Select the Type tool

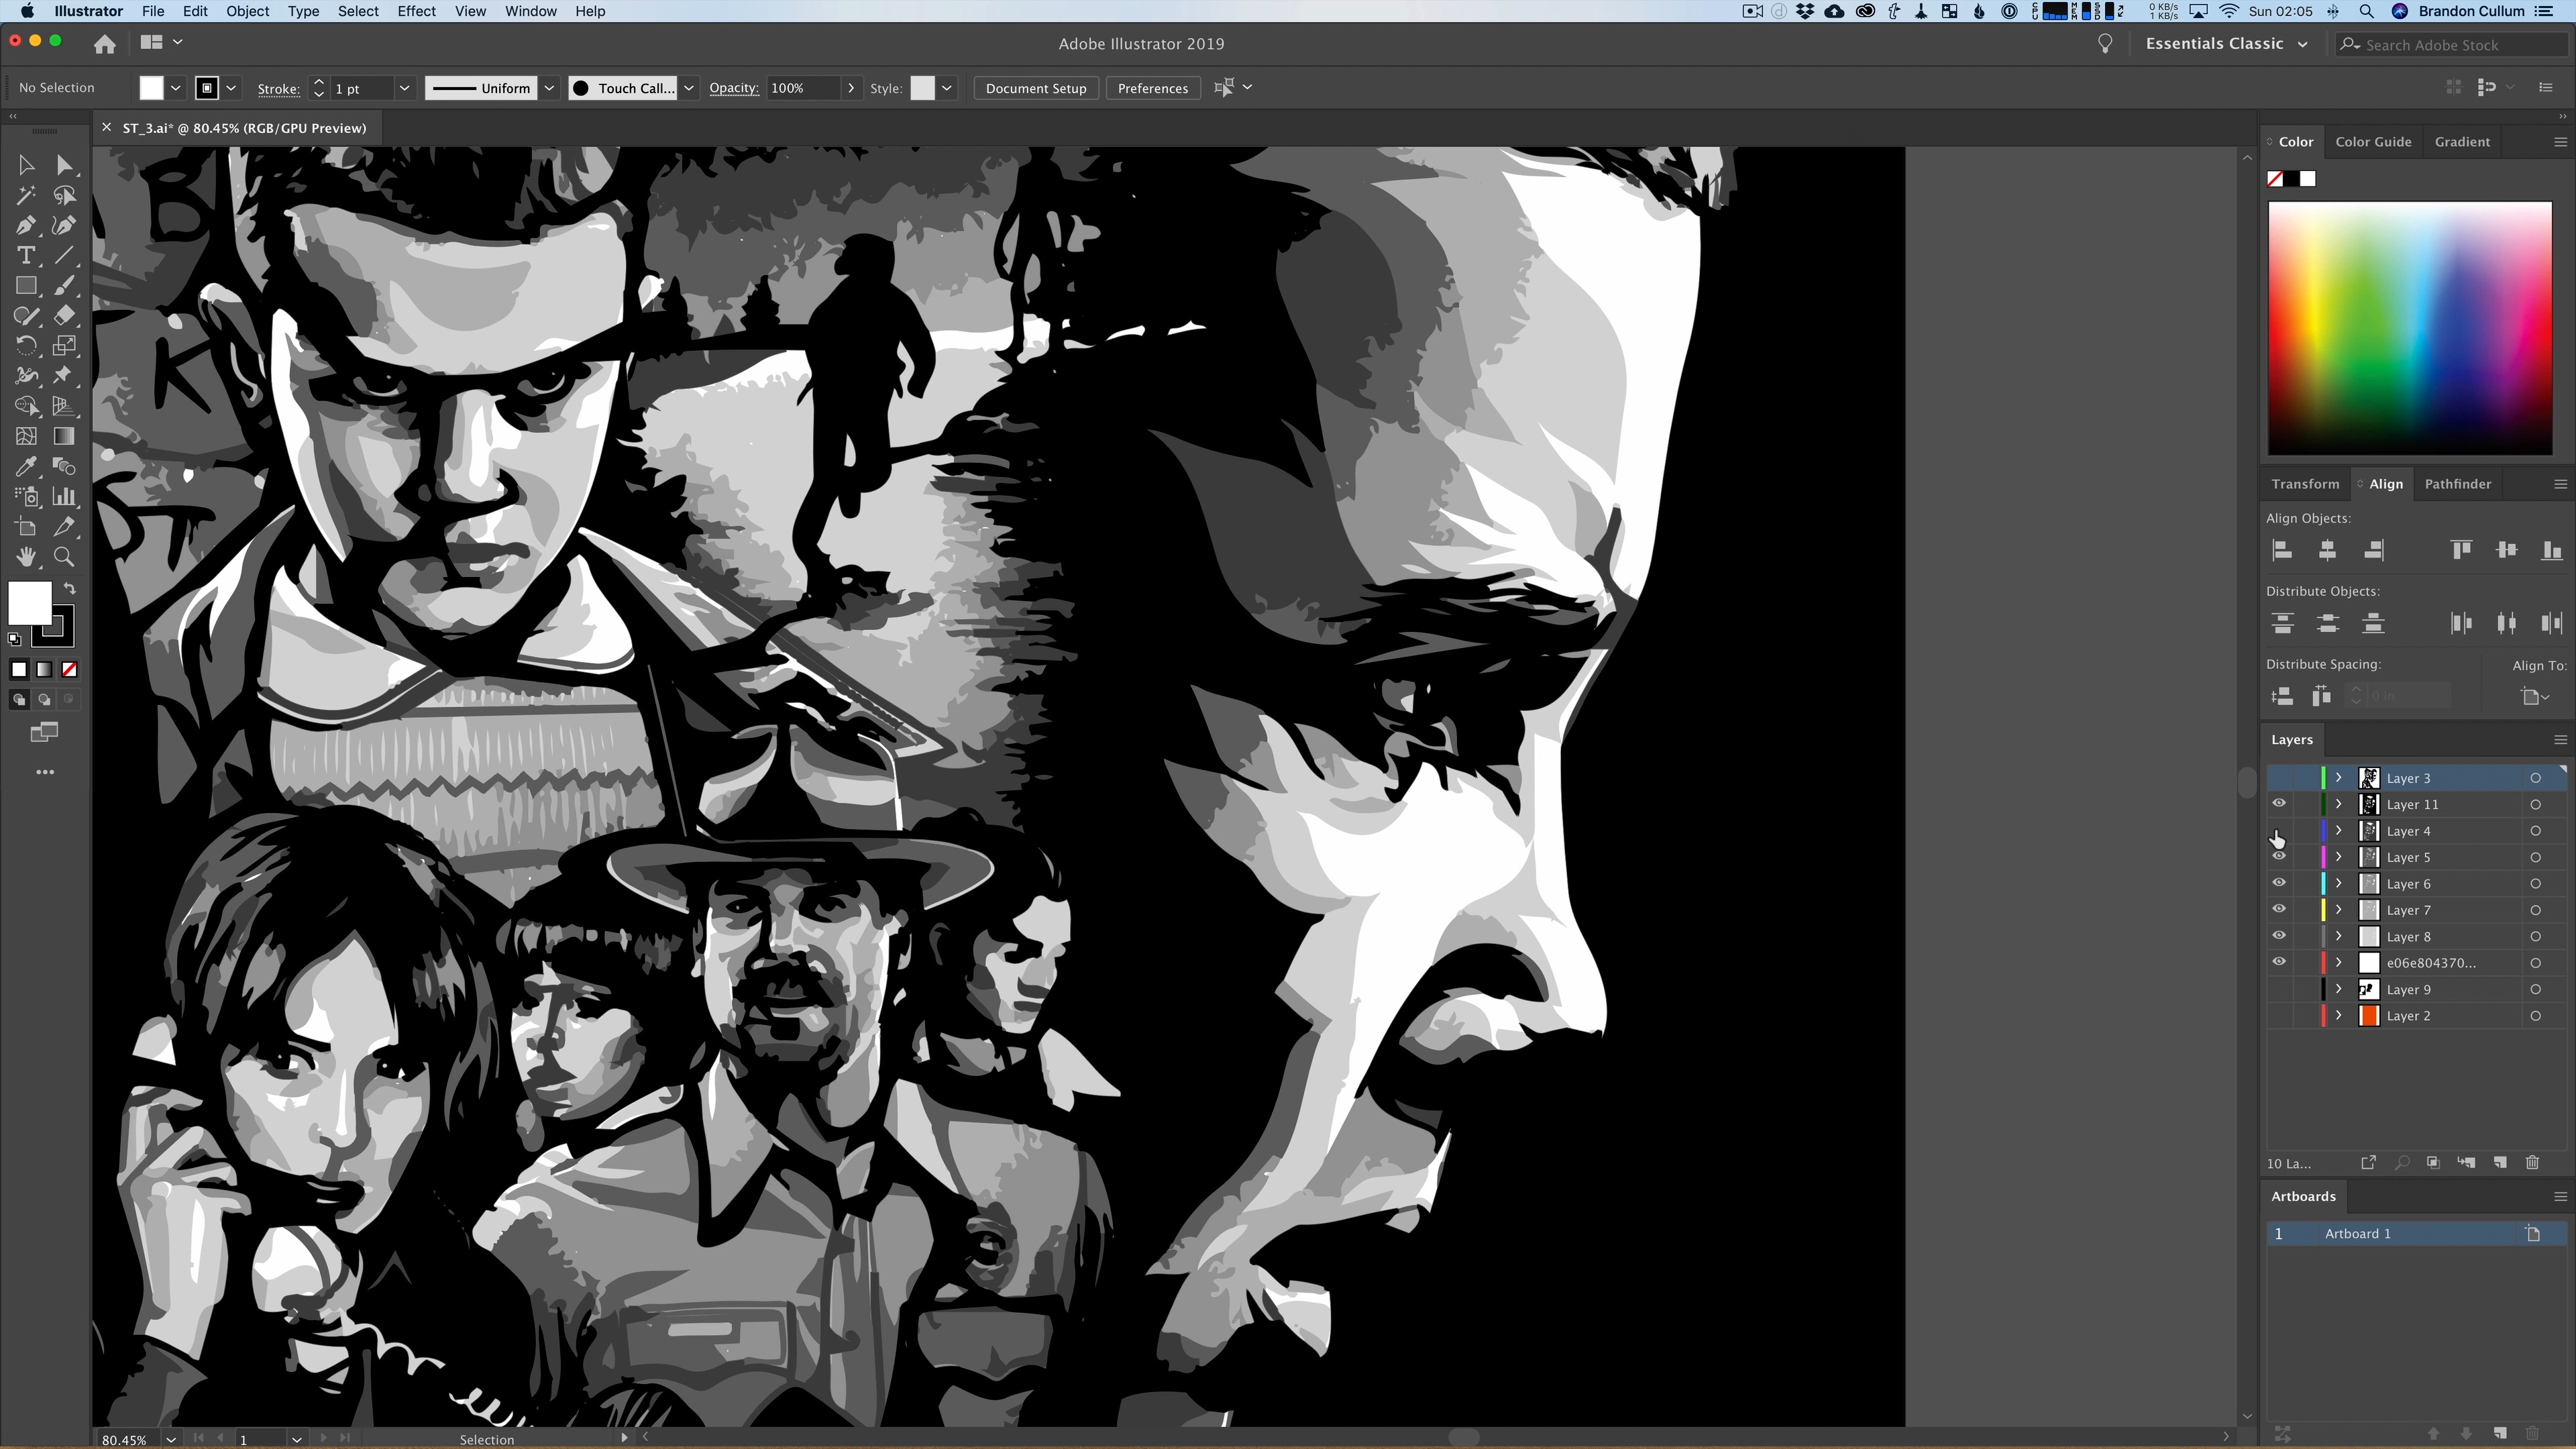pos(26,255)
